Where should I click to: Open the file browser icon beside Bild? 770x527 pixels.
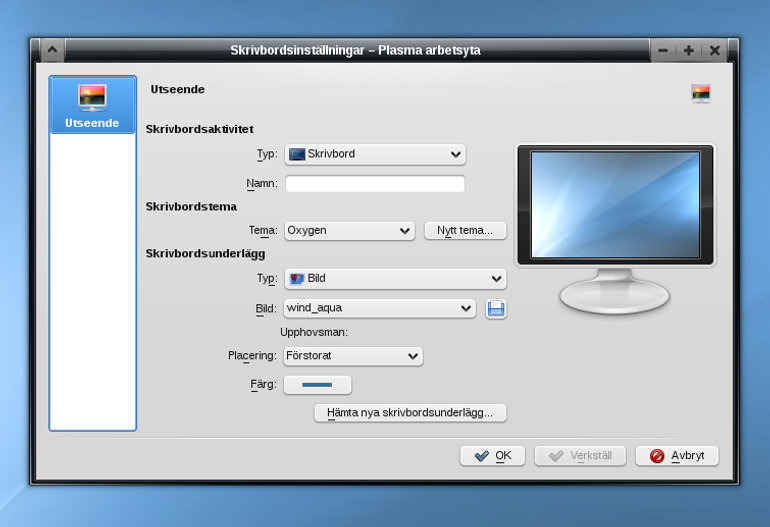click(x=495, y=309)
